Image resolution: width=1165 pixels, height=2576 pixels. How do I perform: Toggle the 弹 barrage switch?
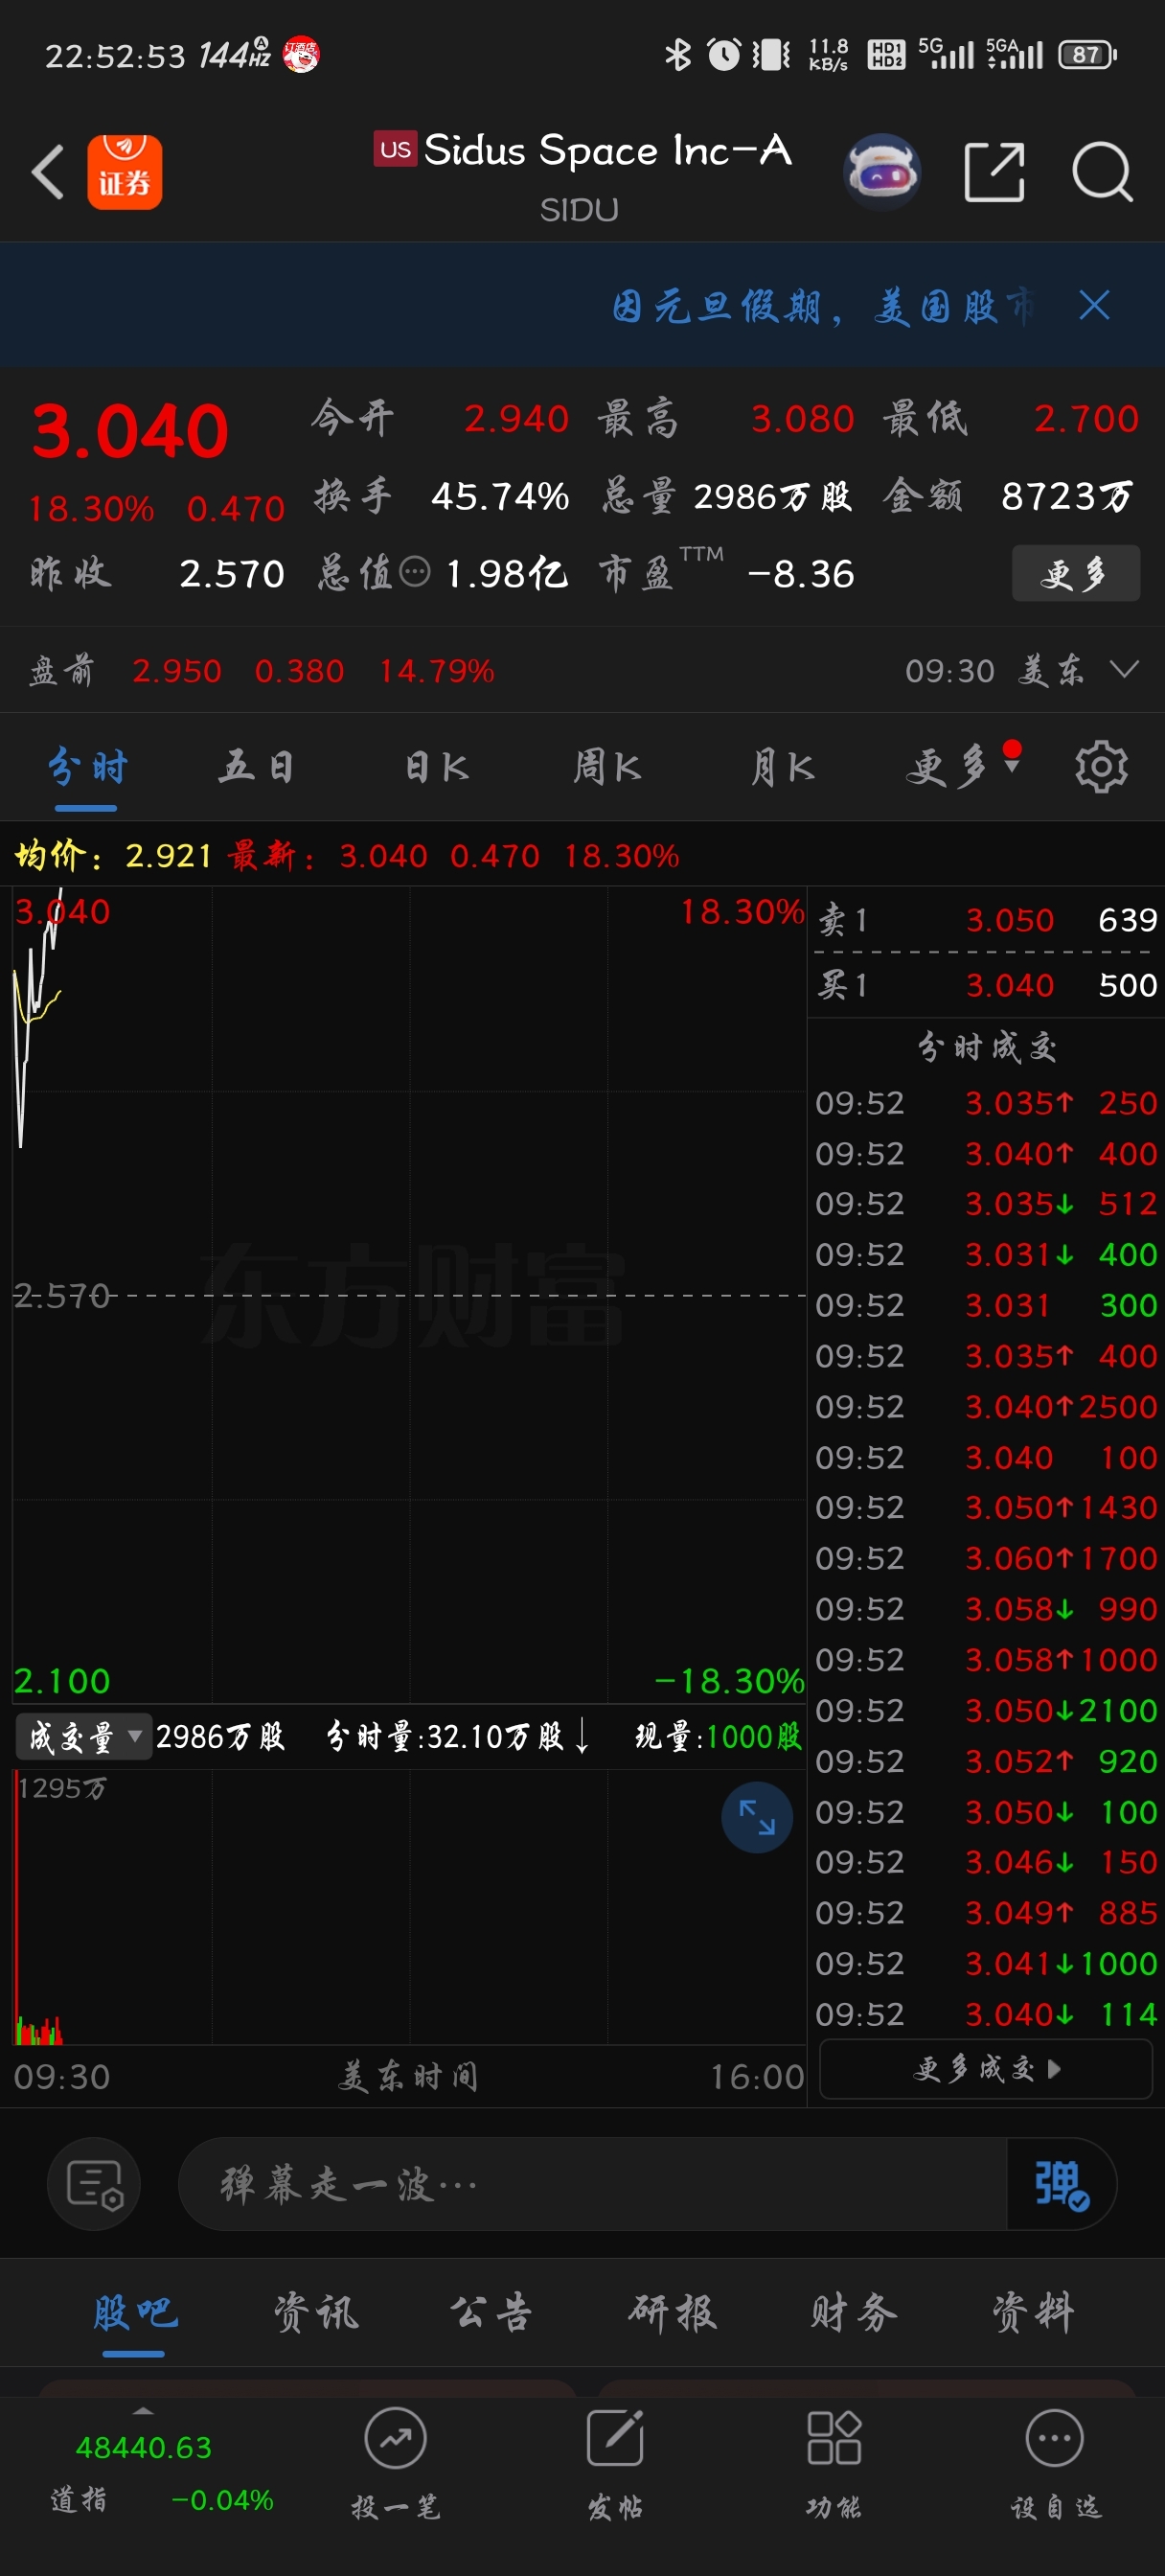1061,2185
